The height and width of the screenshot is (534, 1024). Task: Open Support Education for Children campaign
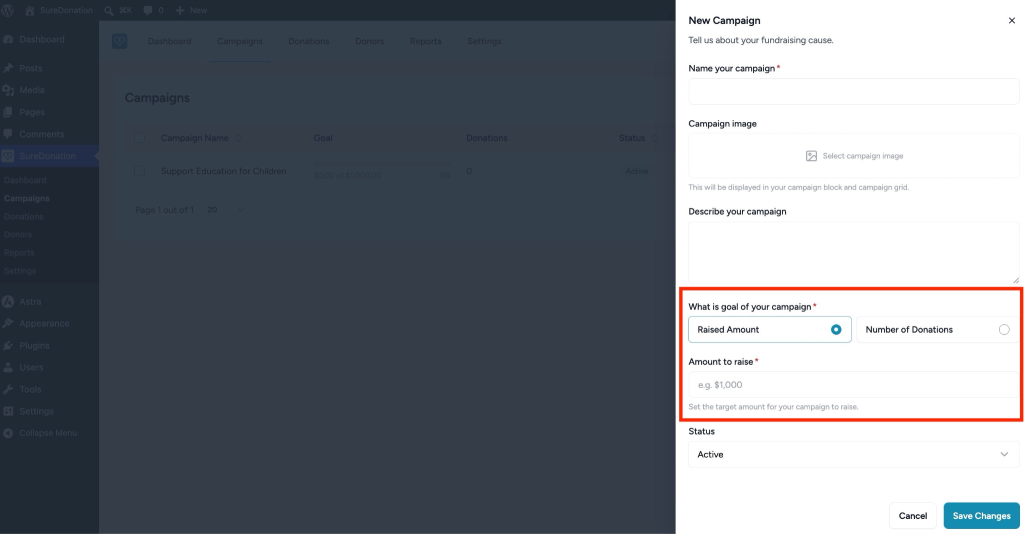223,171
